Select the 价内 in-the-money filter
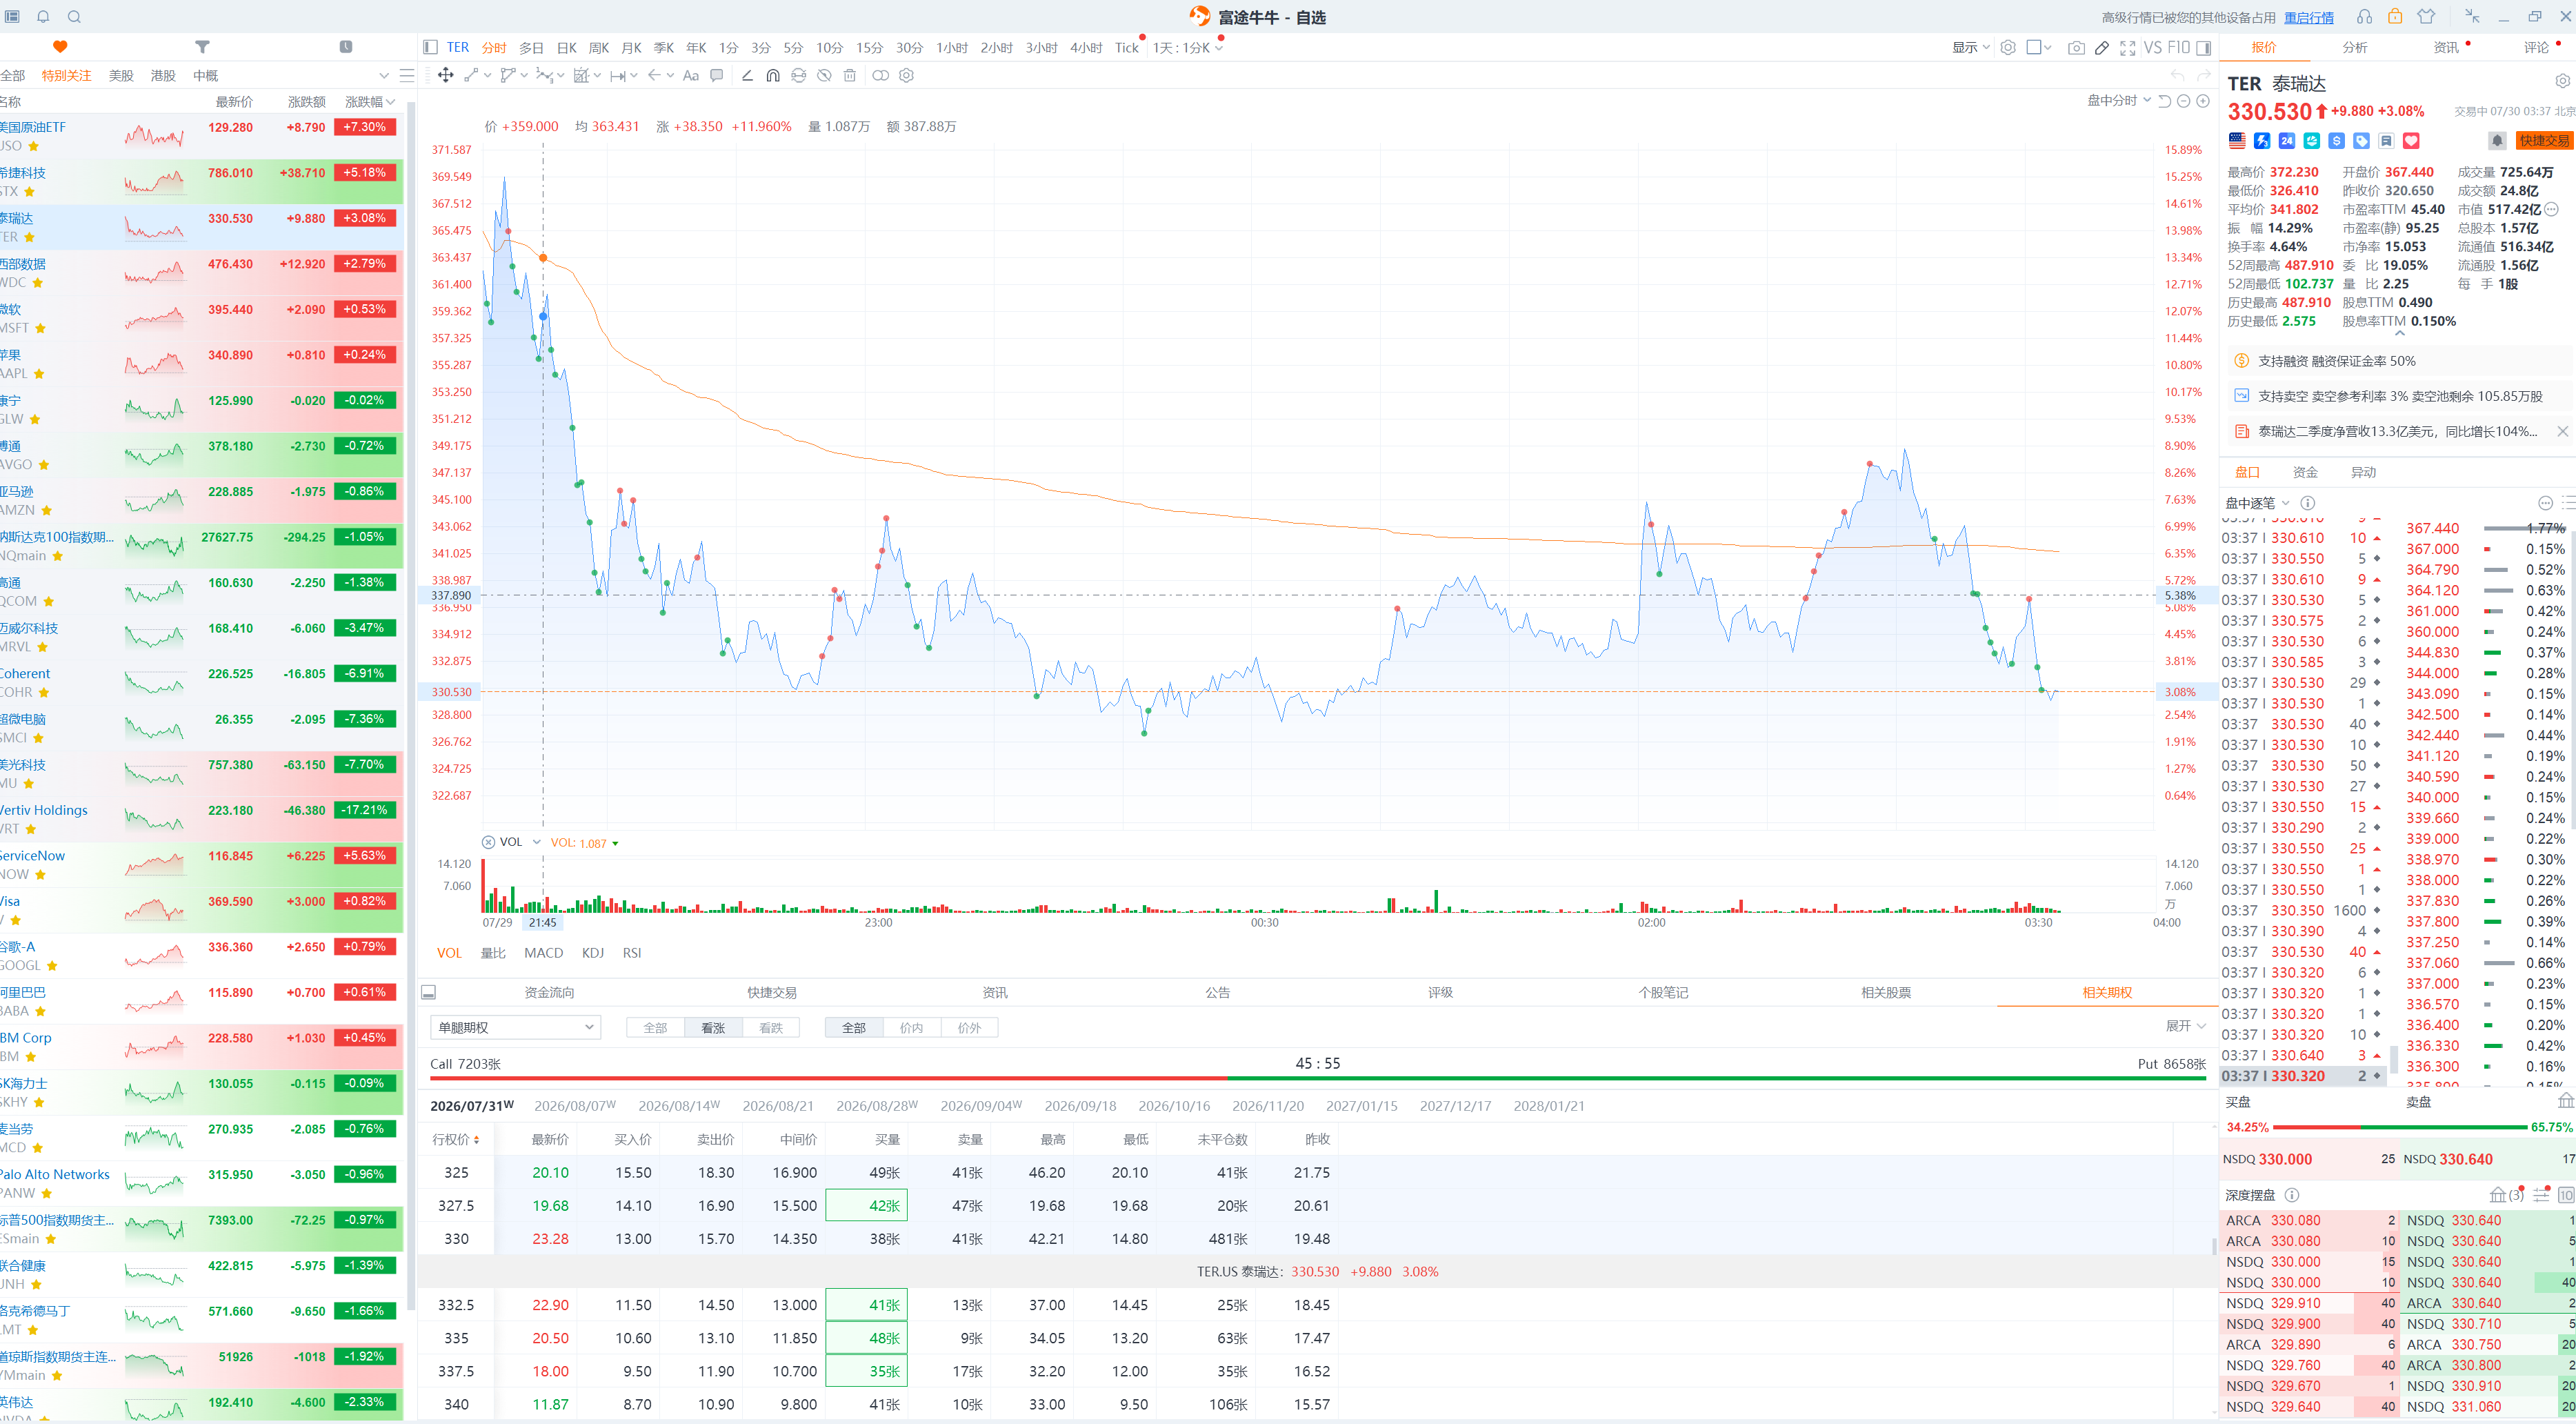2576x1424 pixels. 911,1027
